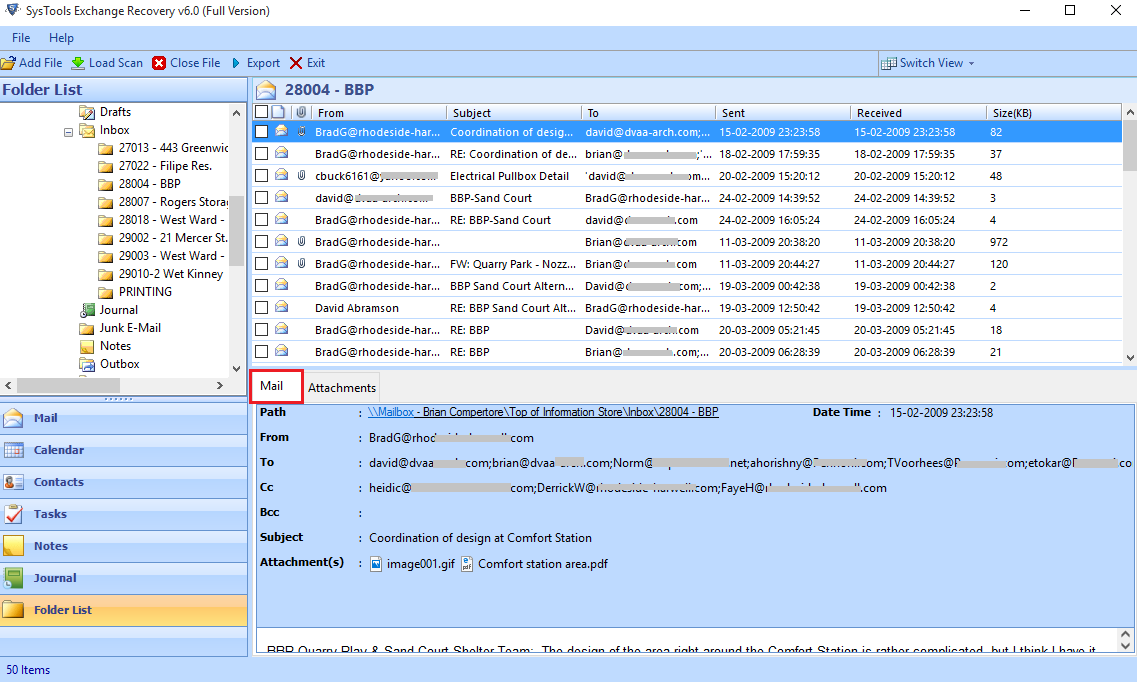Click the Contacts navigation button
Viewport: 1137px width, 682px height.
pos(124,482)
